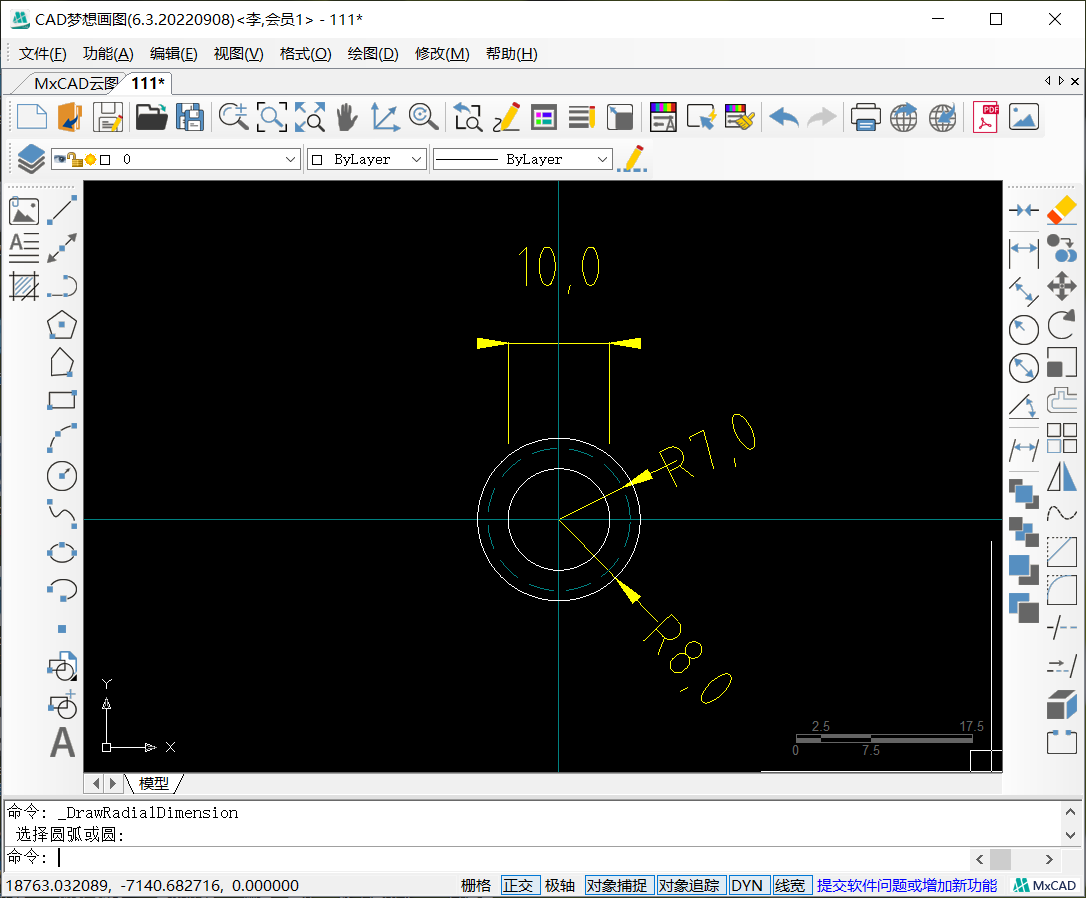Screen dimensions: 1086x898
Task: Click 提交软件问题或增加新功能 link
Action: point(907,886)
